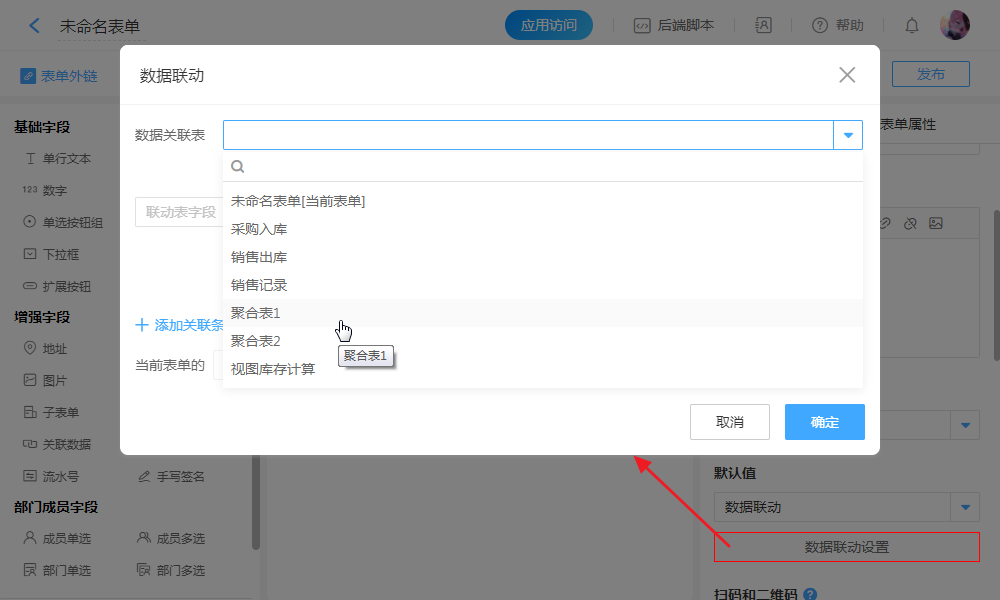Click the user avatar
The width and height of the screenshot is (1000, 600).
coord(955,25)
